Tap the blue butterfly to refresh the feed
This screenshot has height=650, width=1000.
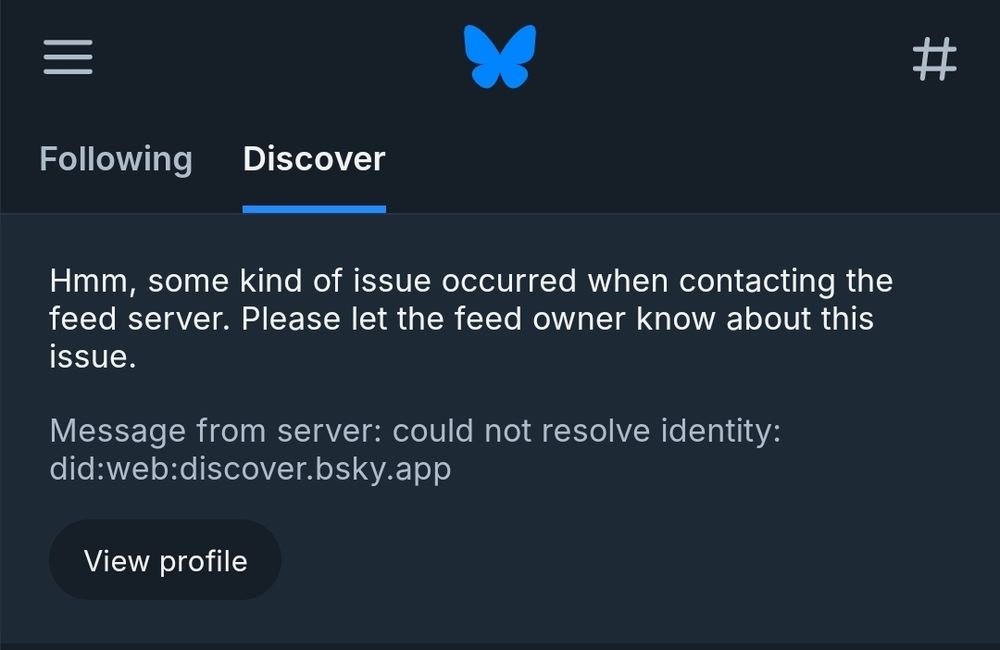[500, 57]
